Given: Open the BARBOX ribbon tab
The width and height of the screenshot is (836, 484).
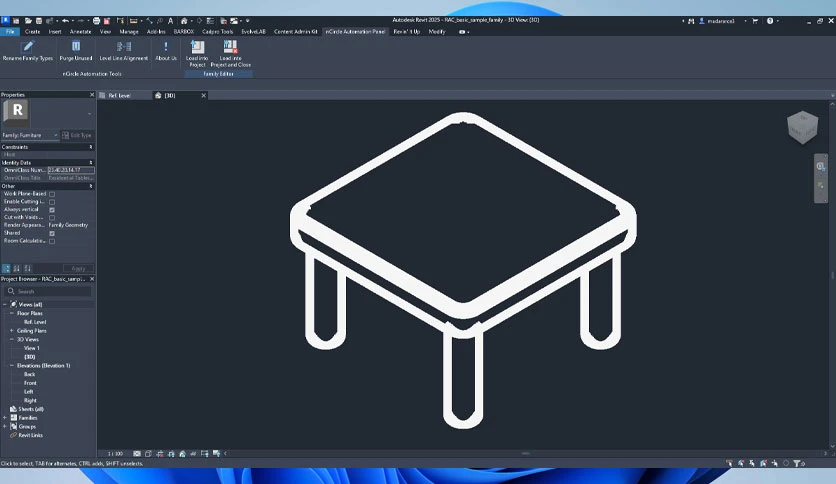Looking at the screenshot, I should click(x=184, y=32).
